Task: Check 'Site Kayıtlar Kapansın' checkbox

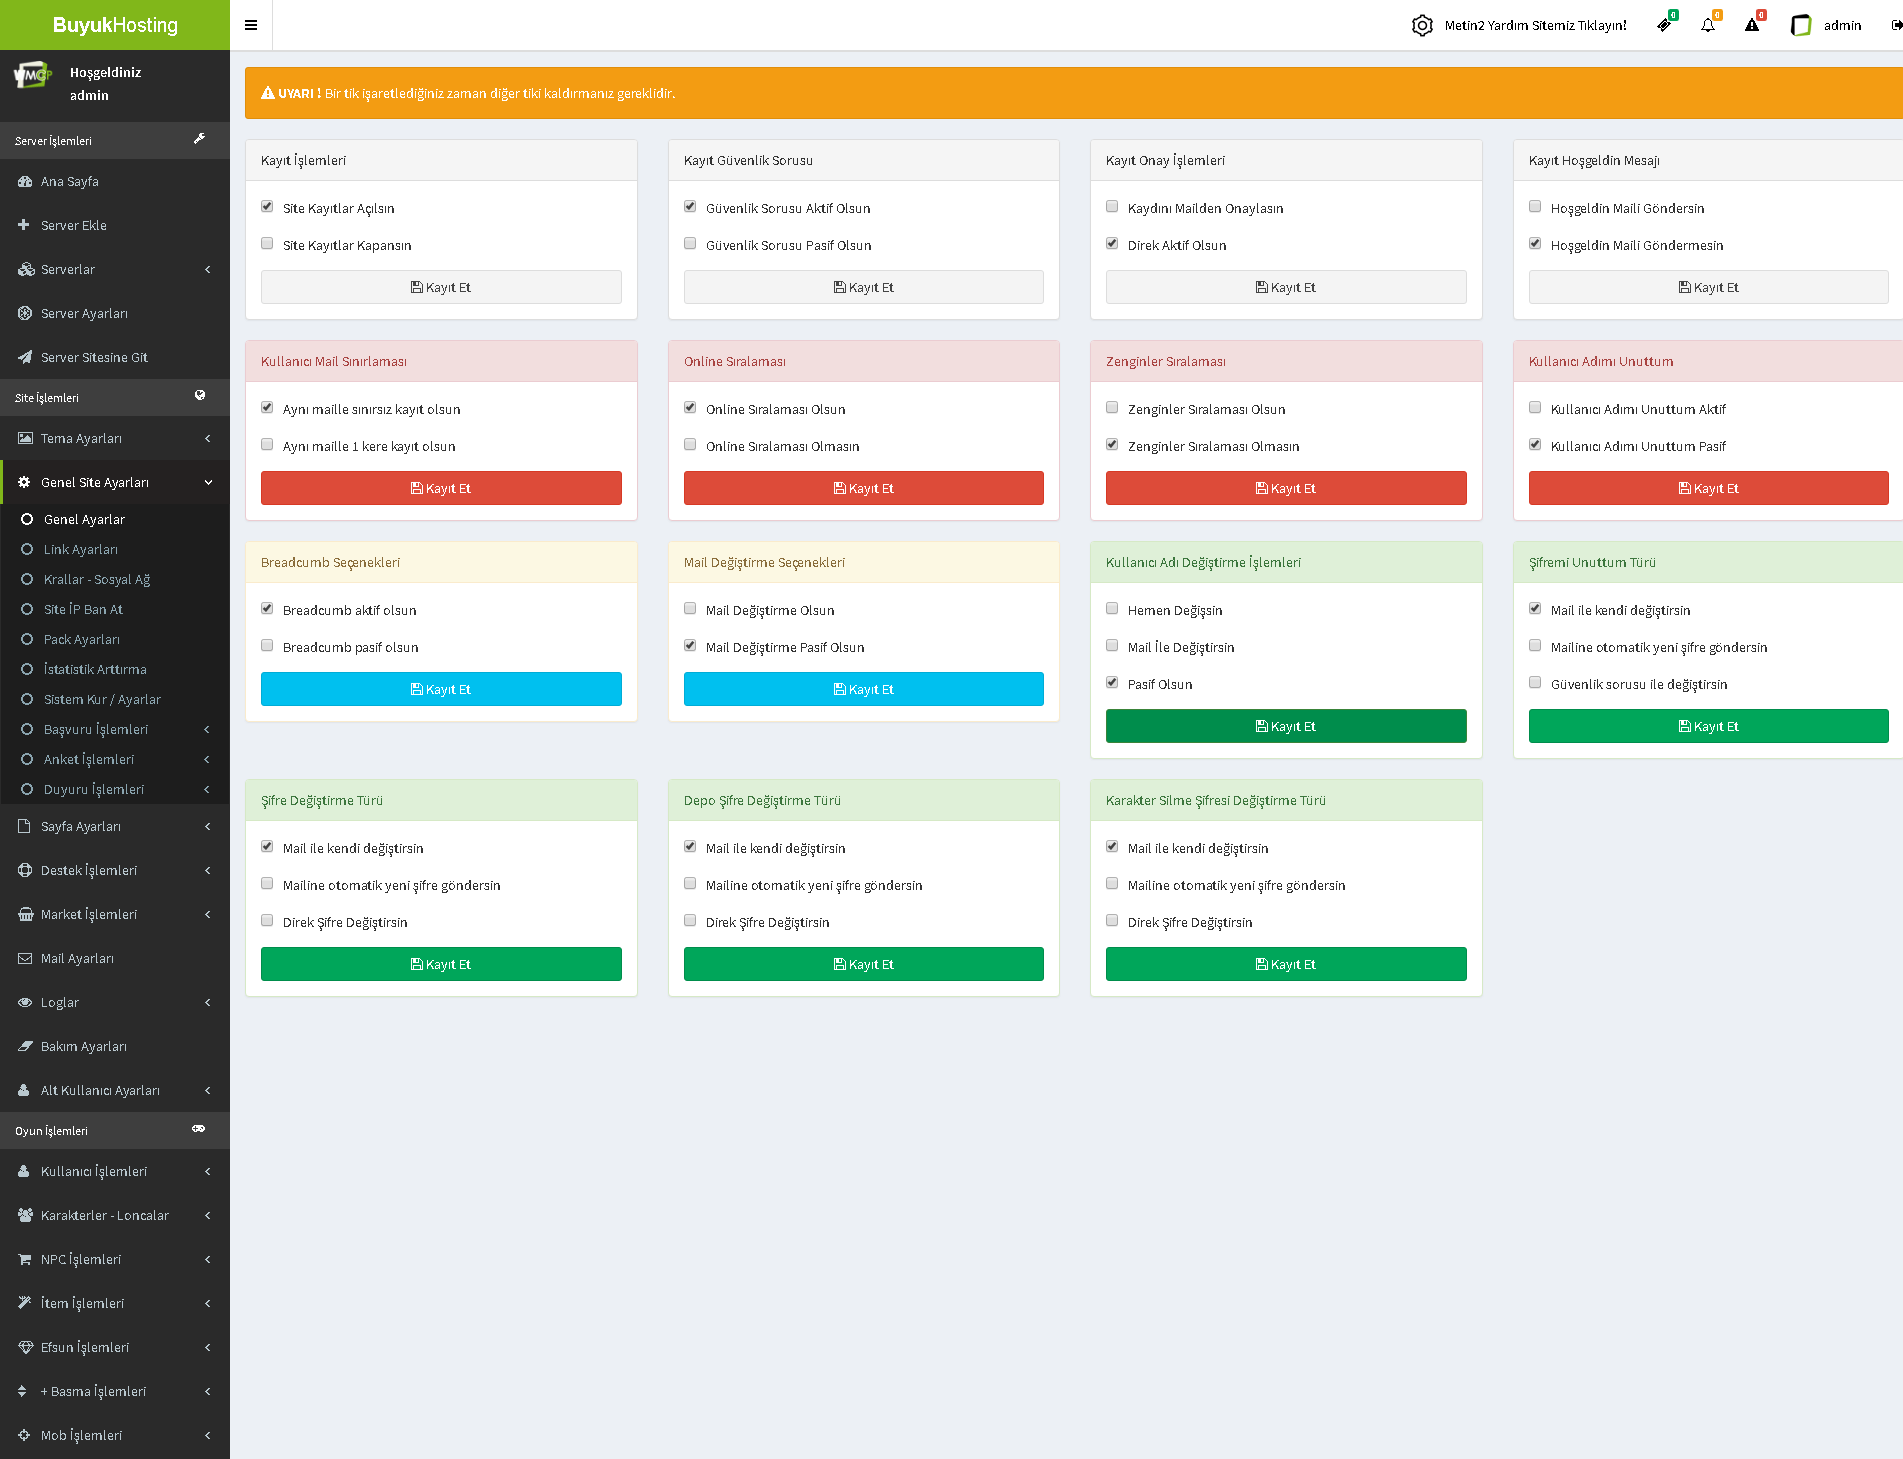Action: pyautogui.click(x=267, y=243)
